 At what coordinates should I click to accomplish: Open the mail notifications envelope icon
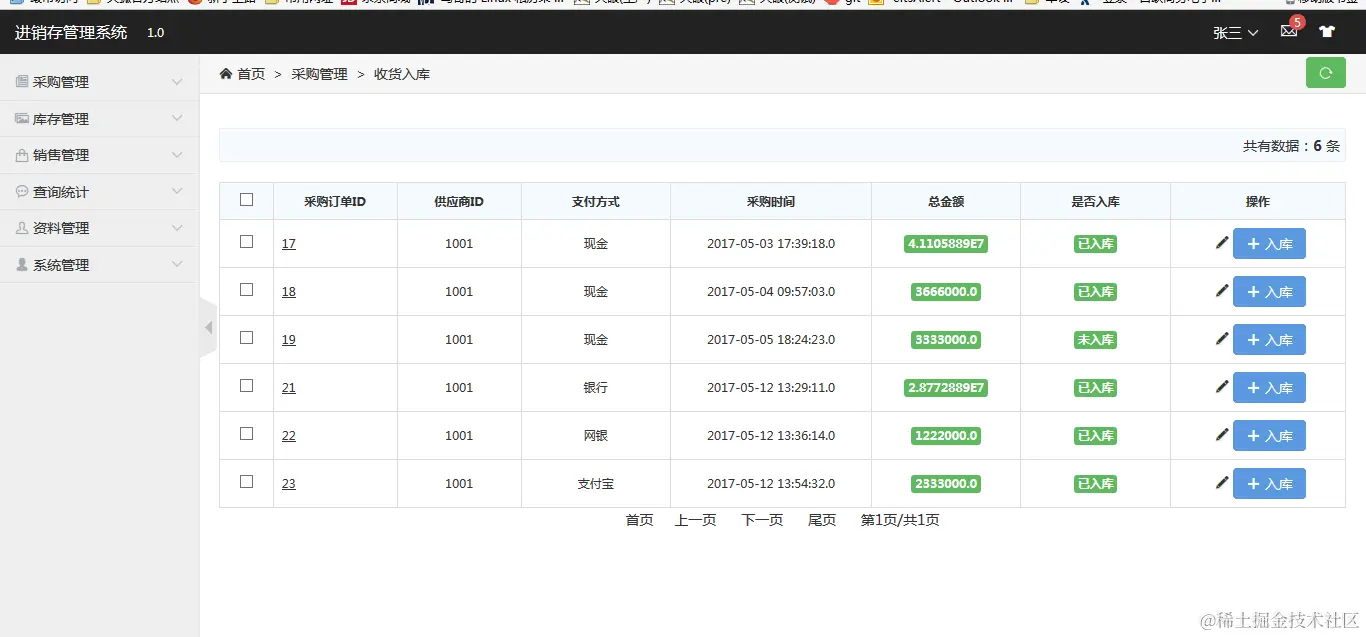tap(1289, 31)
